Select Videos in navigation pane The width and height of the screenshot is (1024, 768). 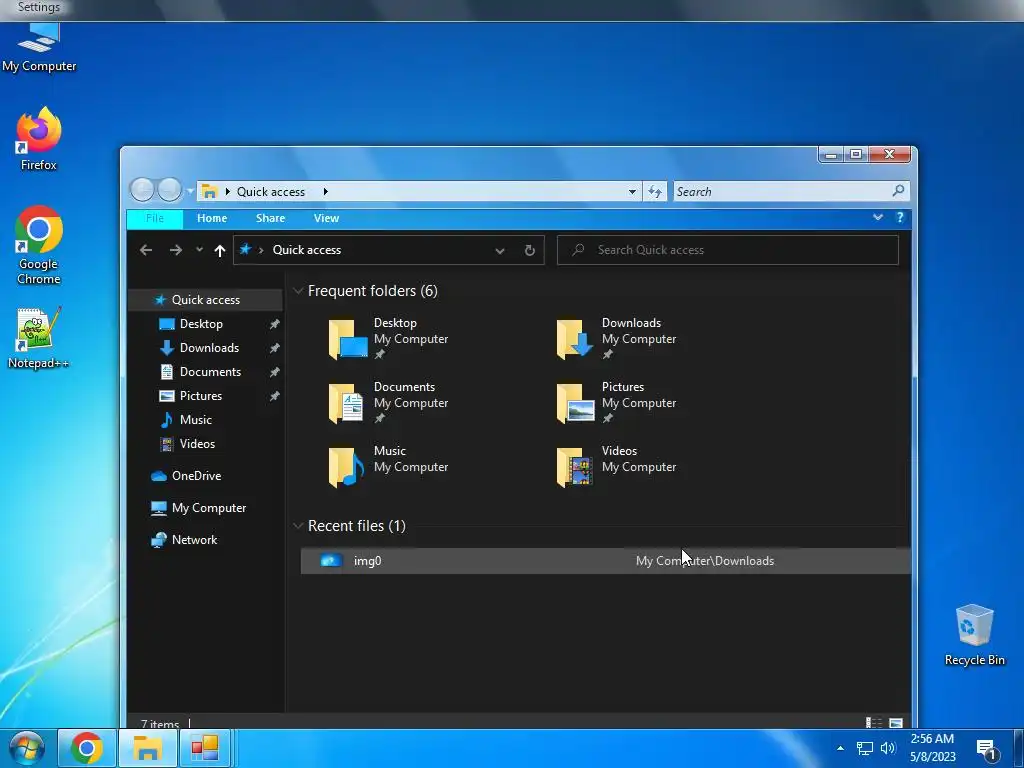point(197,444)
